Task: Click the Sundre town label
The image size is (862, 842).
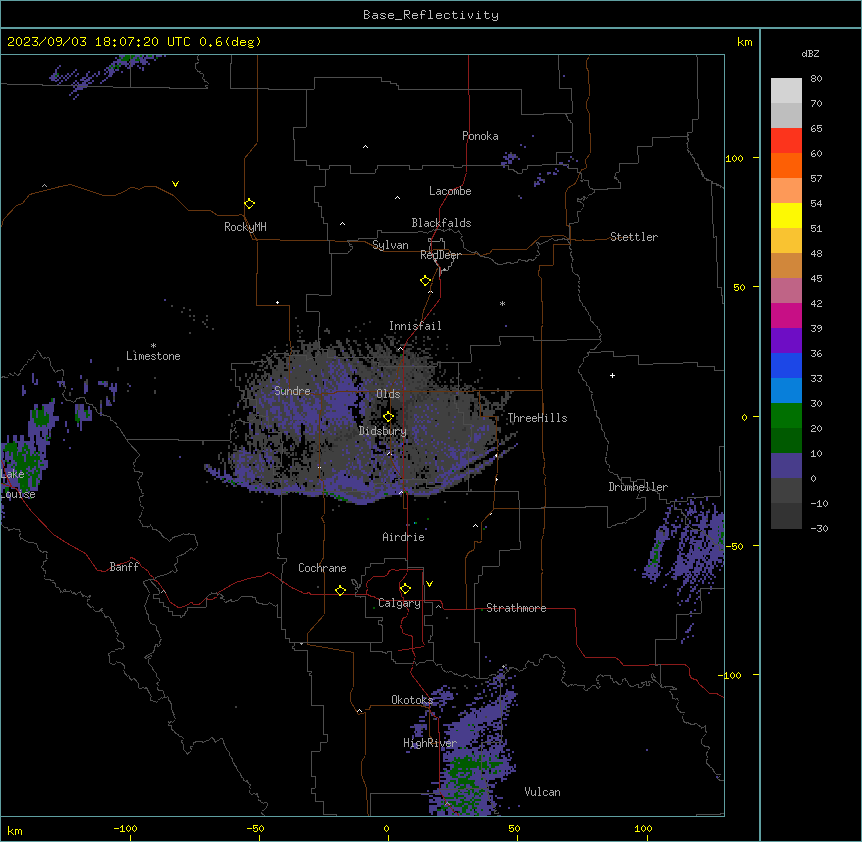Action: click(x=292, y=391)
